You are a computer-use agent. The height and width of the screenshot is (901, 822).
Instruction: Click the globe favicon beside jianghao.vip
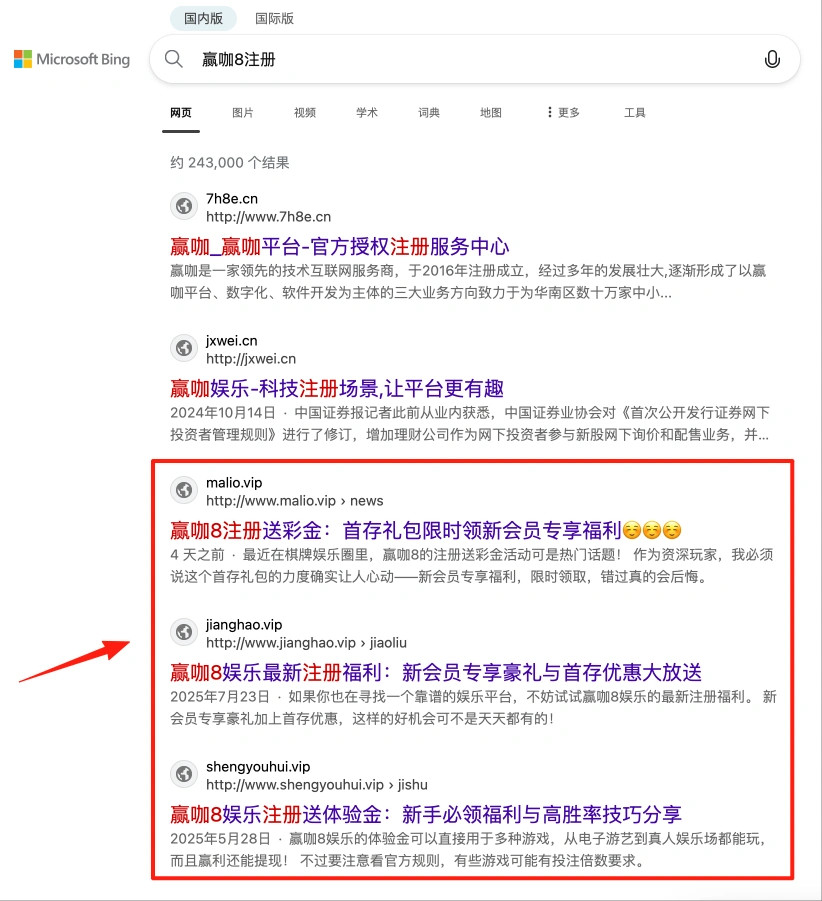(x=183, y=632)
